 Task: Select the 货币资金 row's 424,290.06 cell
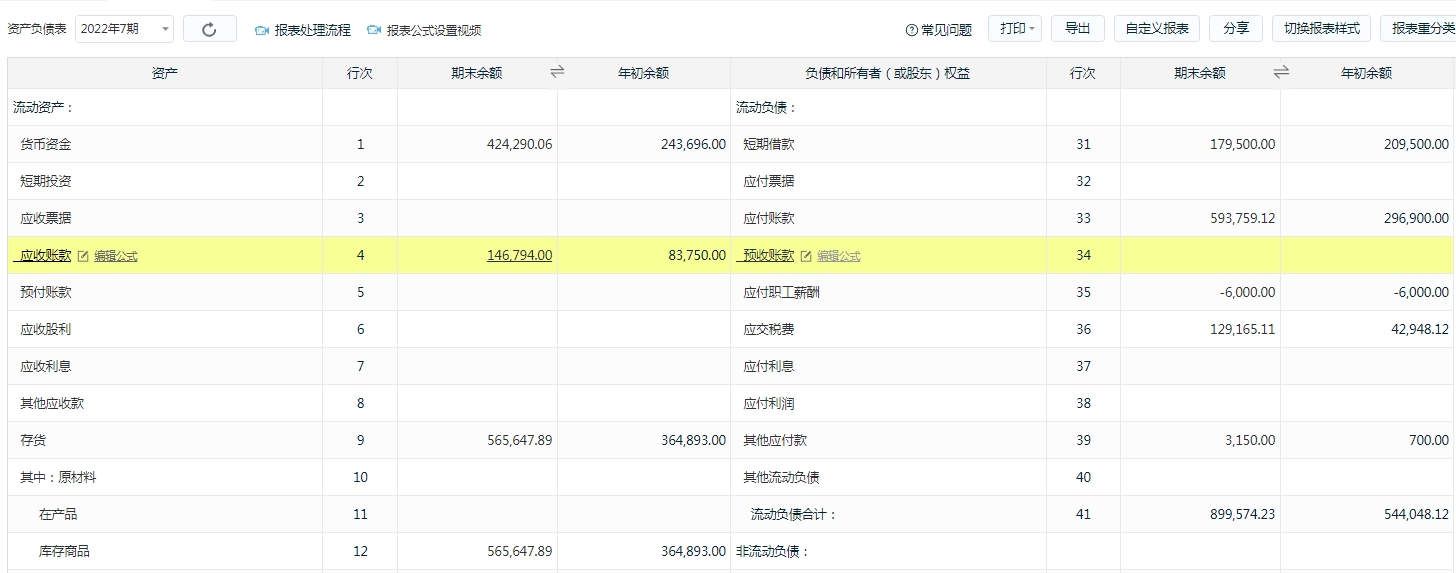pyautogui.click(x=477, y=144)
